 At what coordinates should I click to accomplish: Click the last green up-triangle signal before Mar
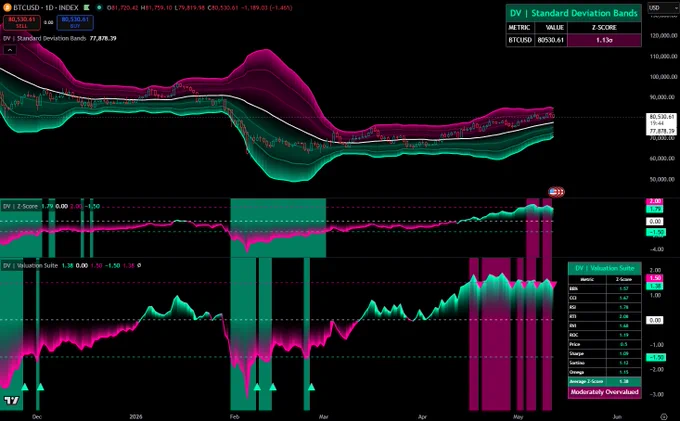[x=311, y=387]
